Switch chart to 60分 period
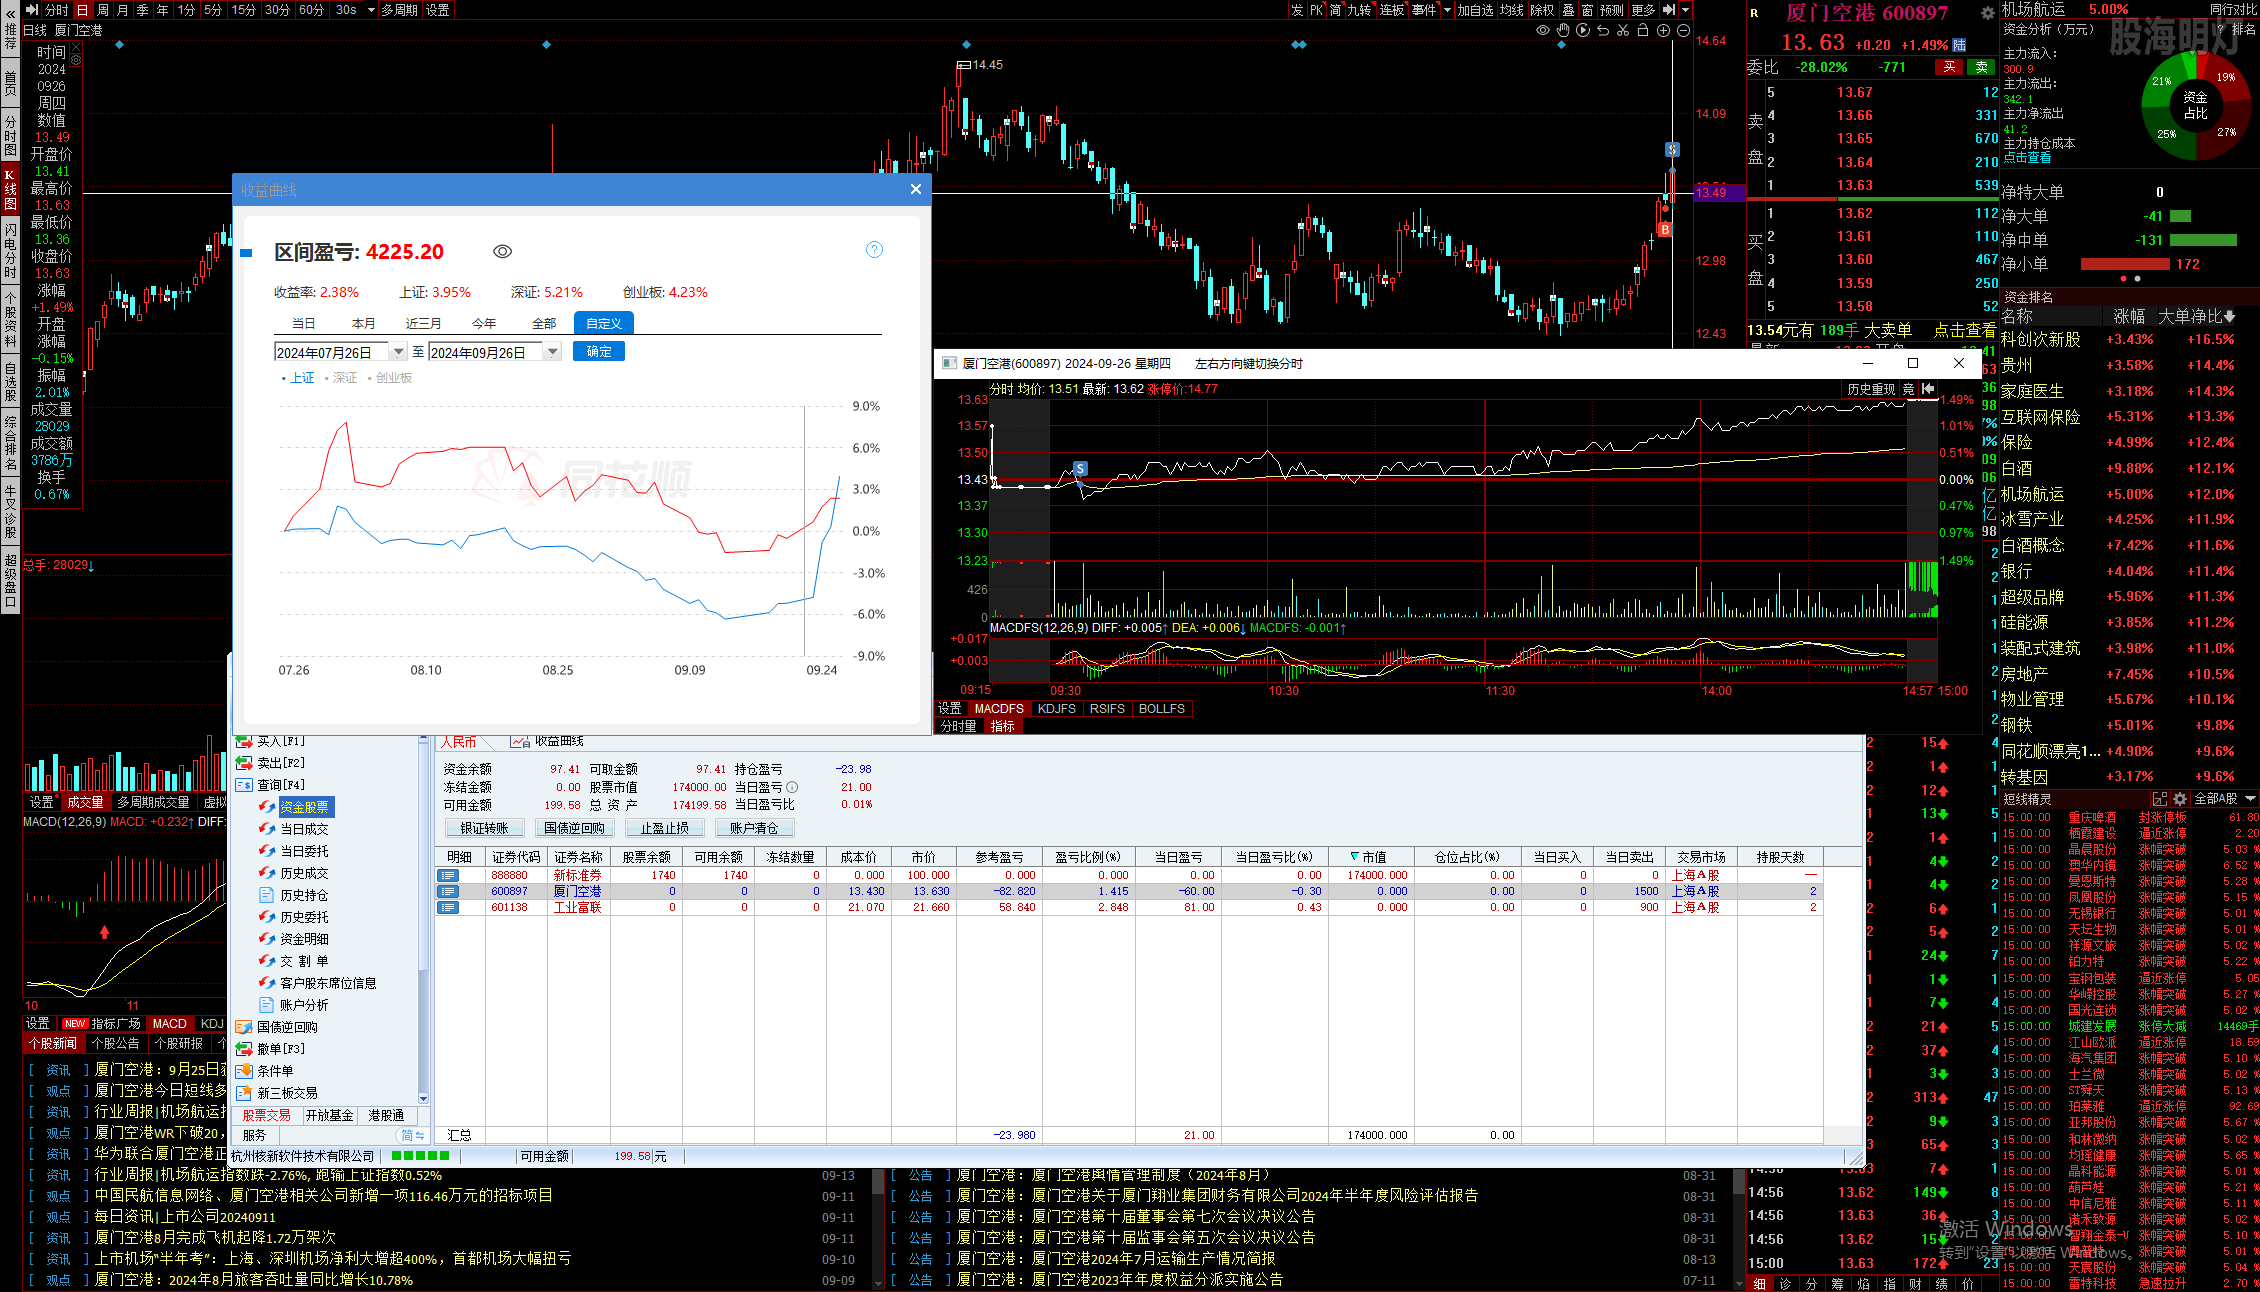The width and height of the screenshot is (2260, 1292). click(311, 10)
